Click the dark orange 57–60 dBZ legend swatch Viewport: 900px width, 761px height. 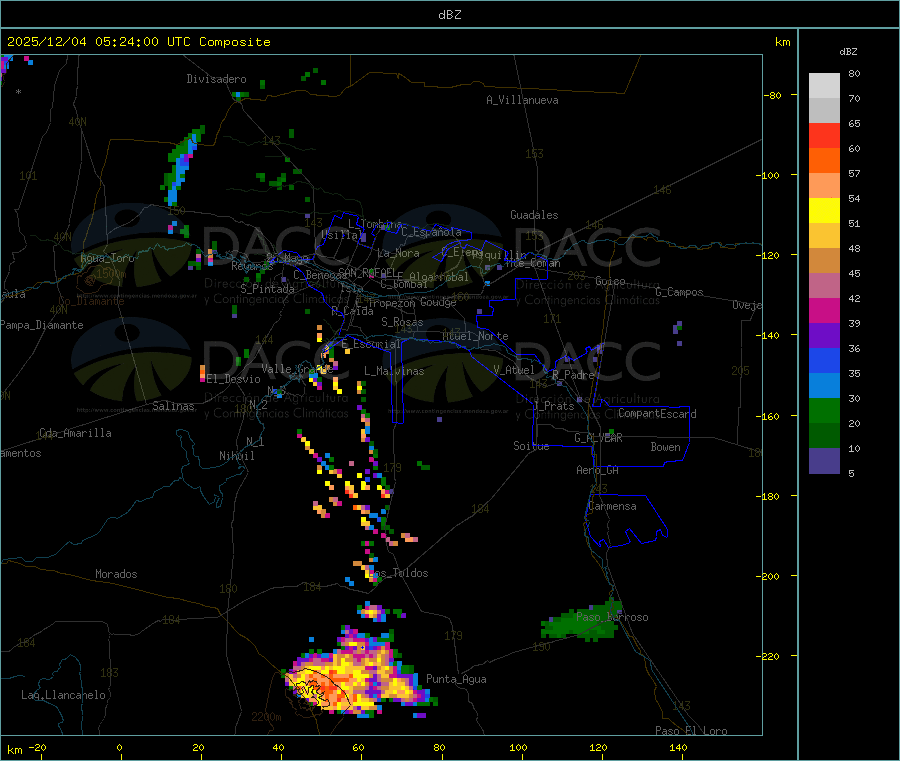(824, 161)
